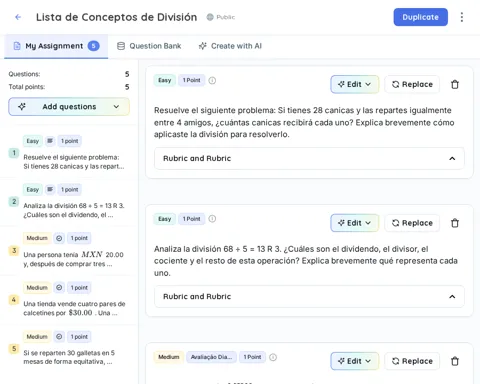Click the Public visibility globe indicator
This screenshot has width=480, height=384.
click(210, 17)
